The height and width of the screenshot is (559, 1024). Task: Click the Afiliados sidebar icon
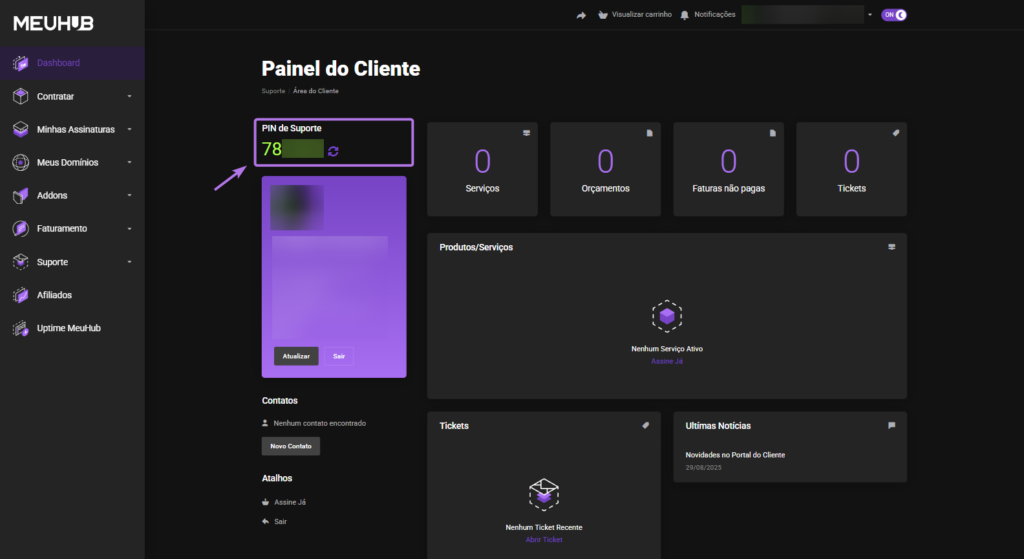tap(20, 295)
